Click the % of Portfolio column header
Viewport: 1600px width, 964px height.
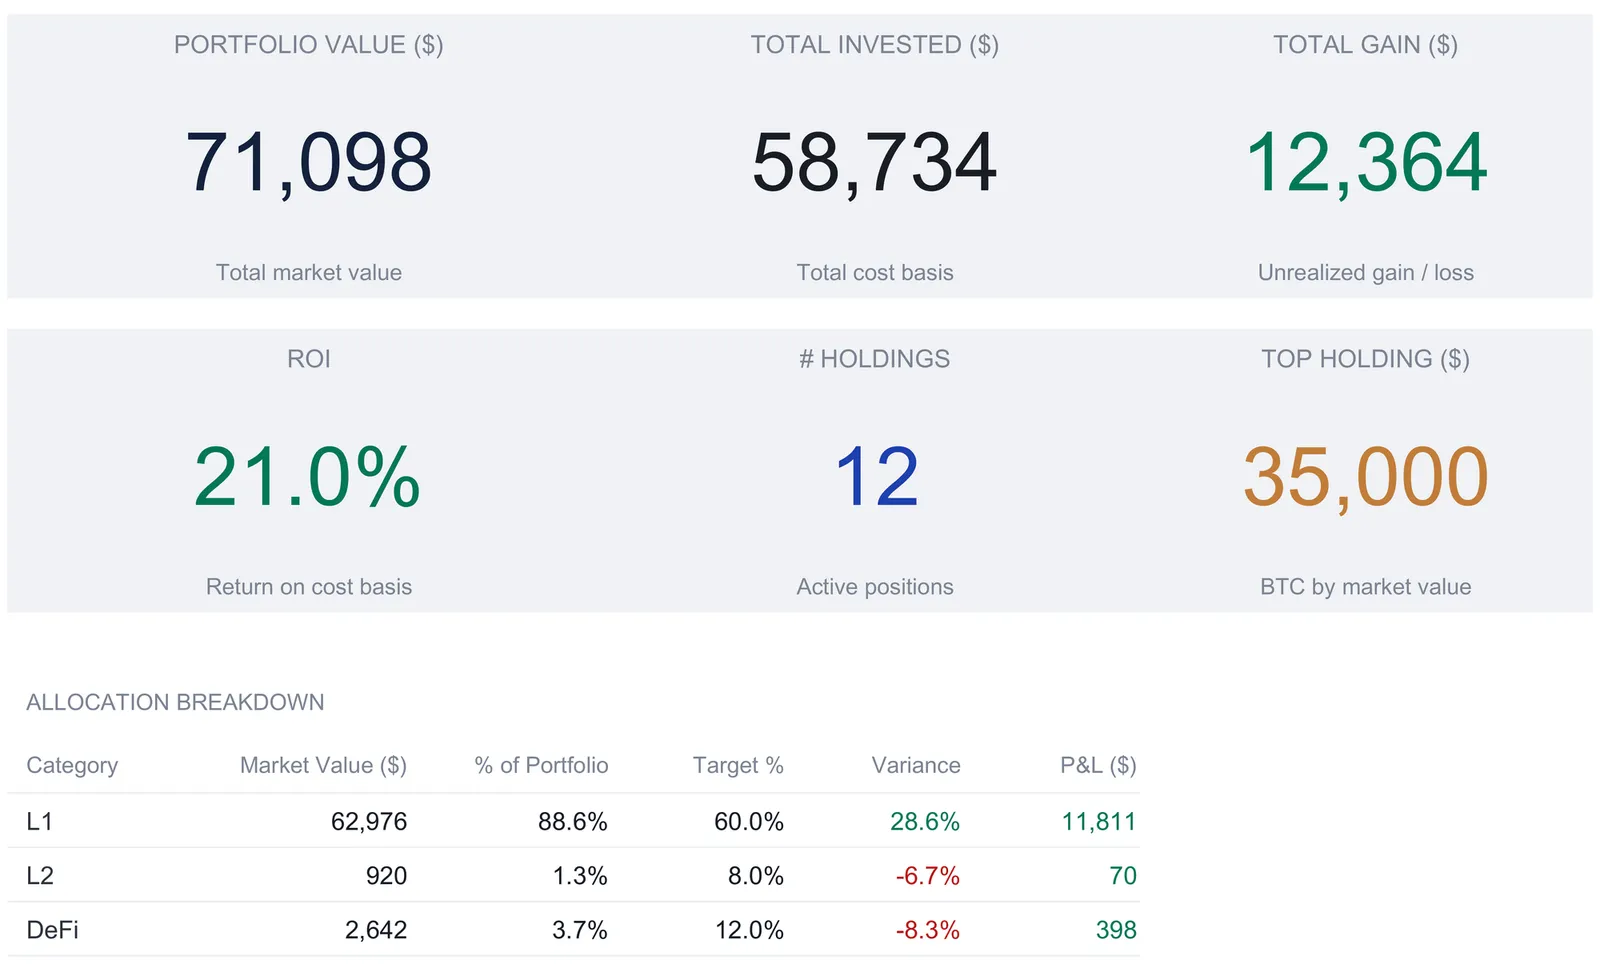click(x=541, y=766)
